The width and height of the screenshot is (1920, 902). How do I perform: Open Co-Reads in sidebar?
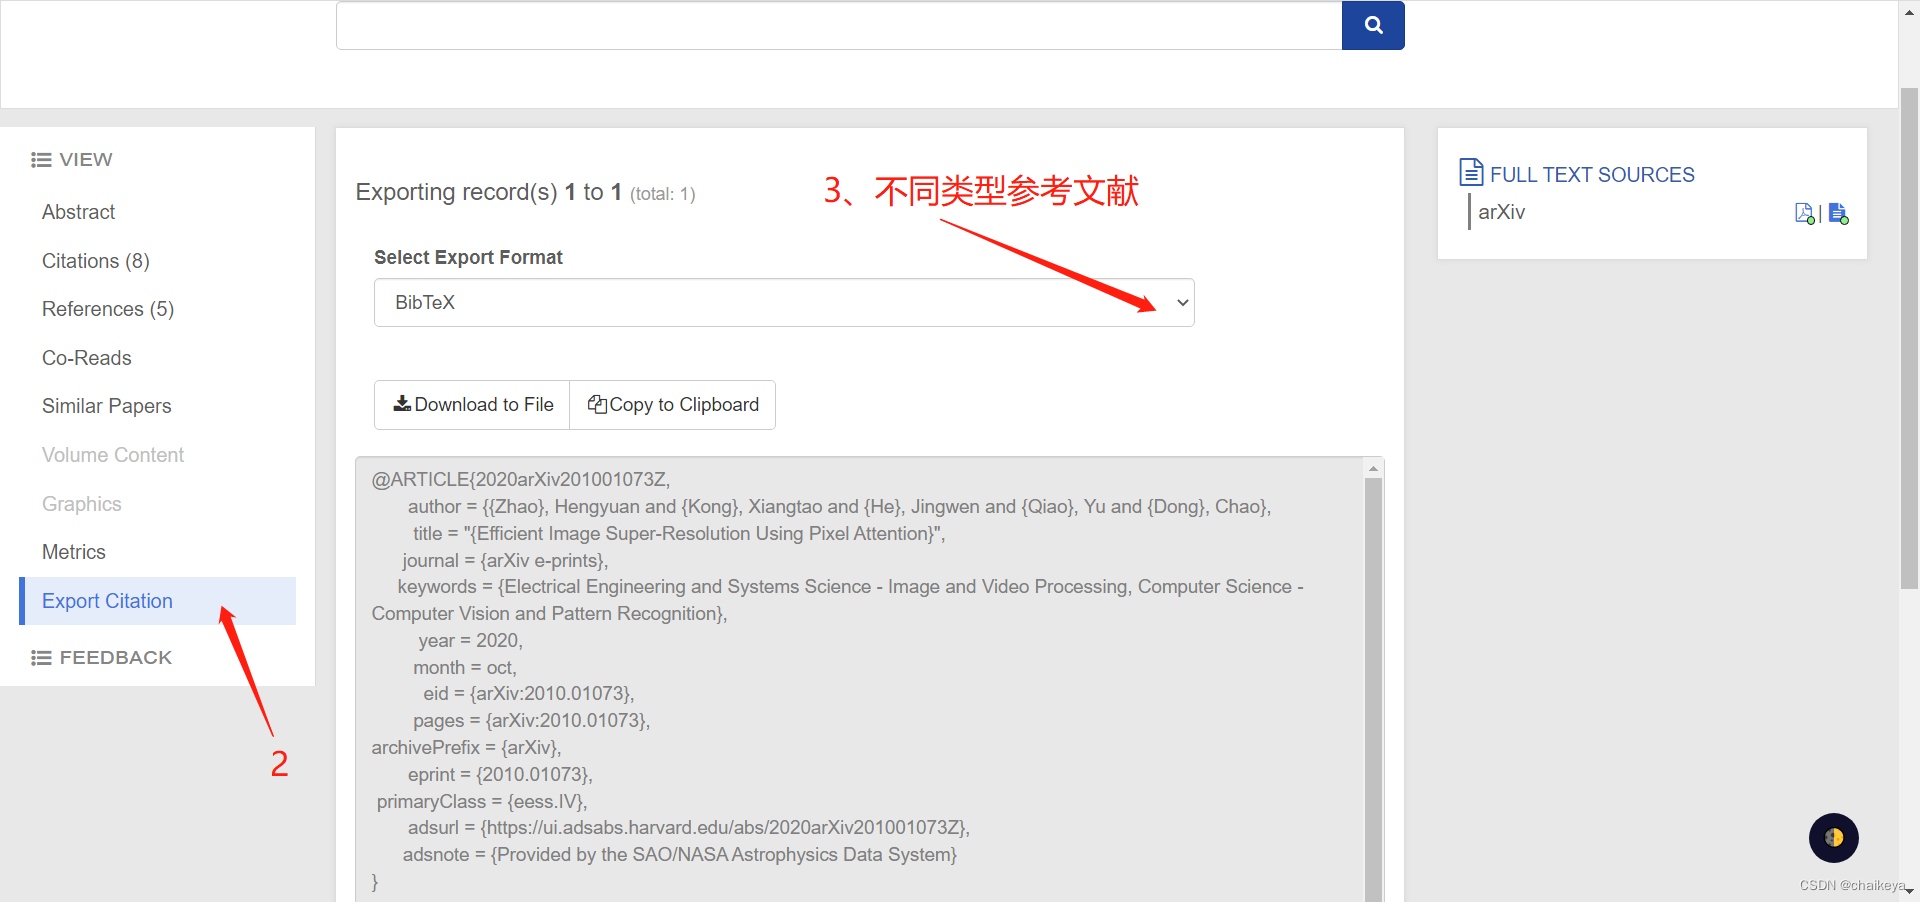pyautogui.click(x=87, y=358)
